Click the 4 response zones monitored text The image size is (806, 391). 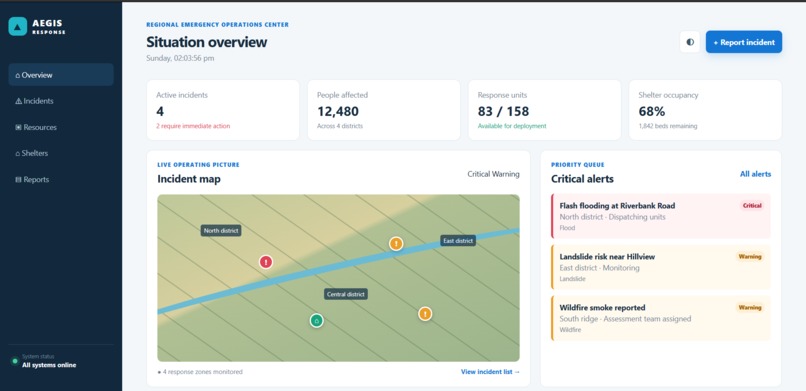click(200, 371)
